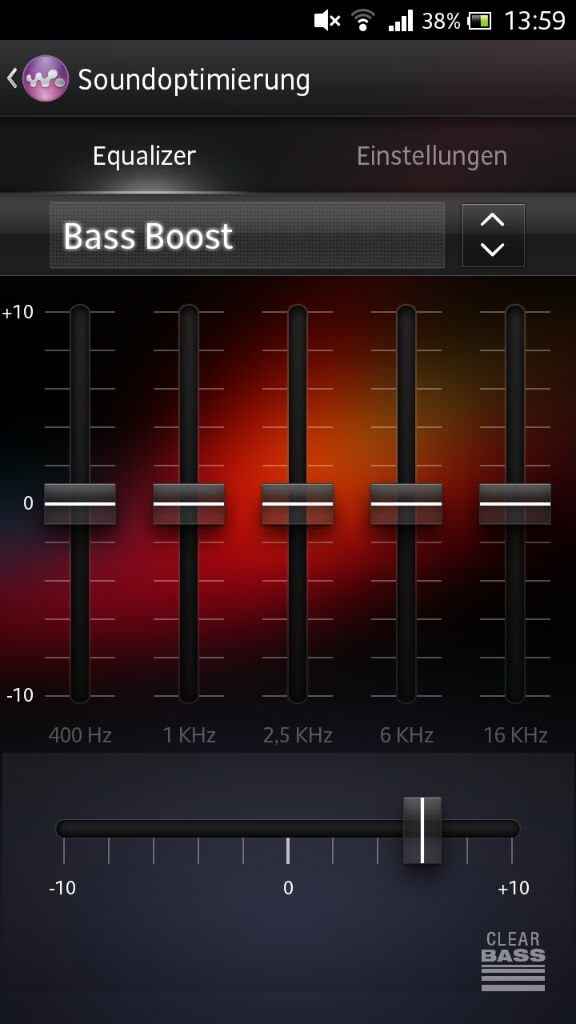Click the 2,5 KHz slider handle
The image size is (576, 1024).
pyautogui.click(x=297, y=504)
